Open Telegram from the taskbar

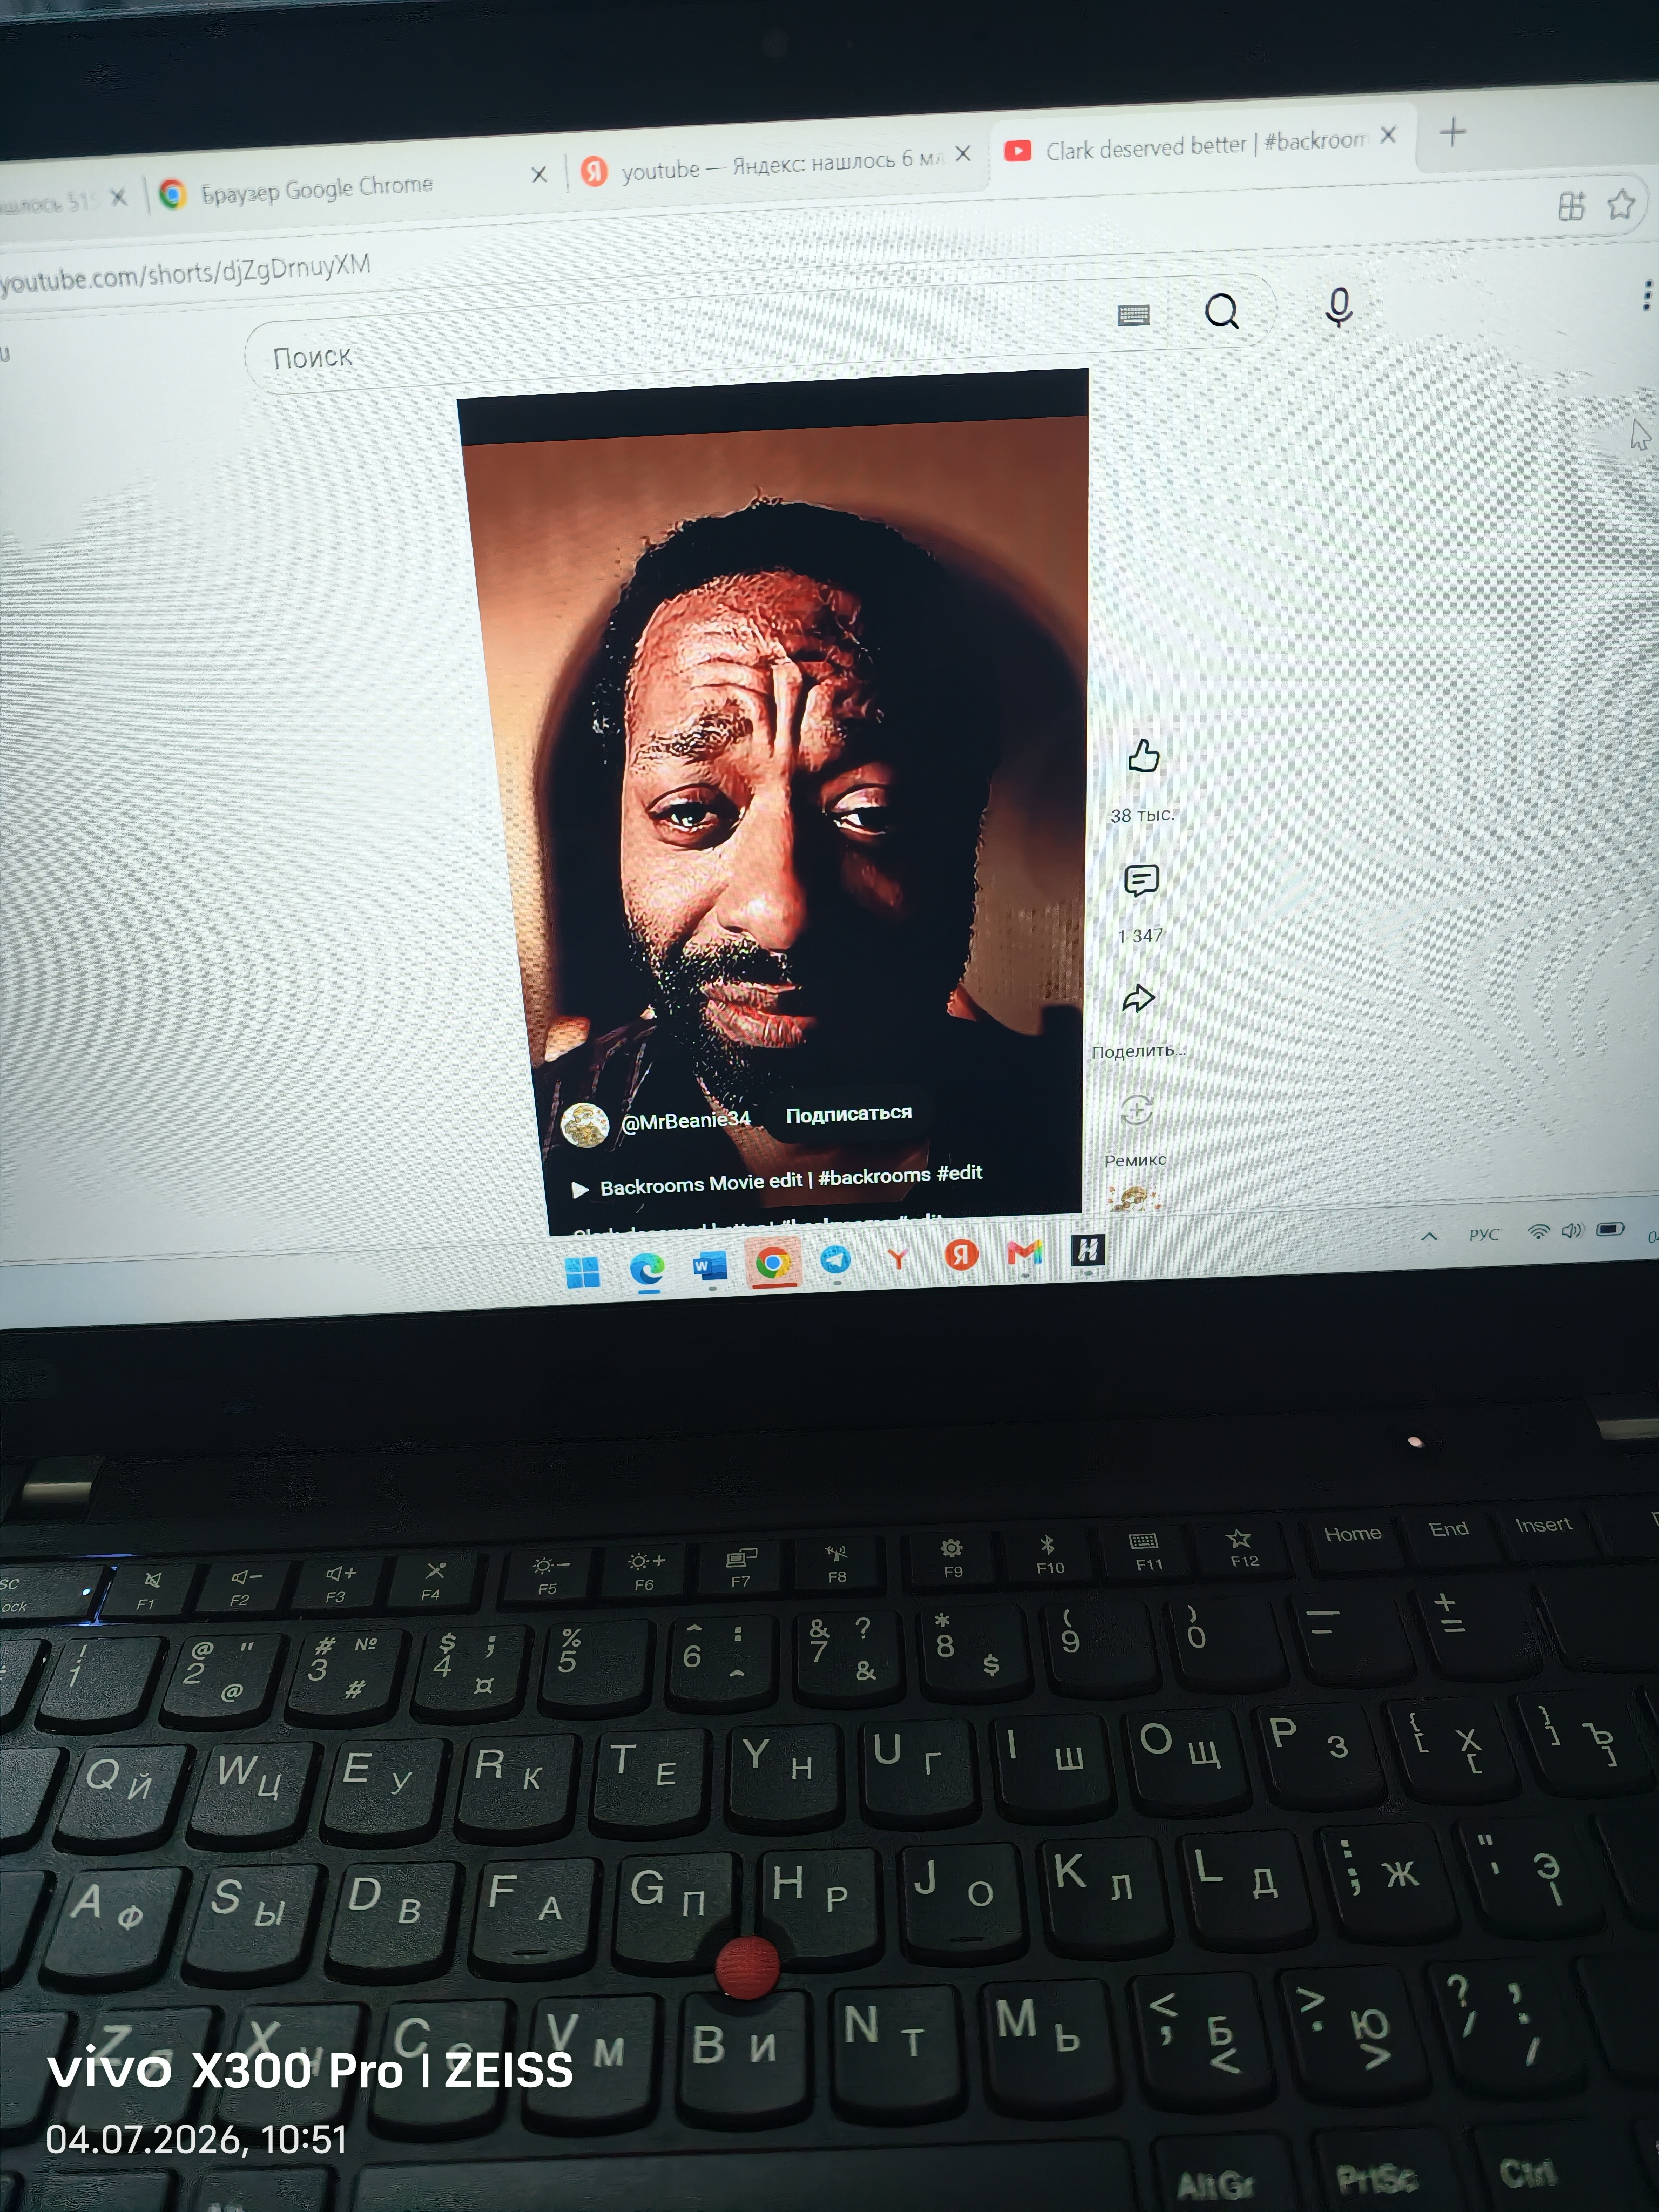tap(835, 1260)
